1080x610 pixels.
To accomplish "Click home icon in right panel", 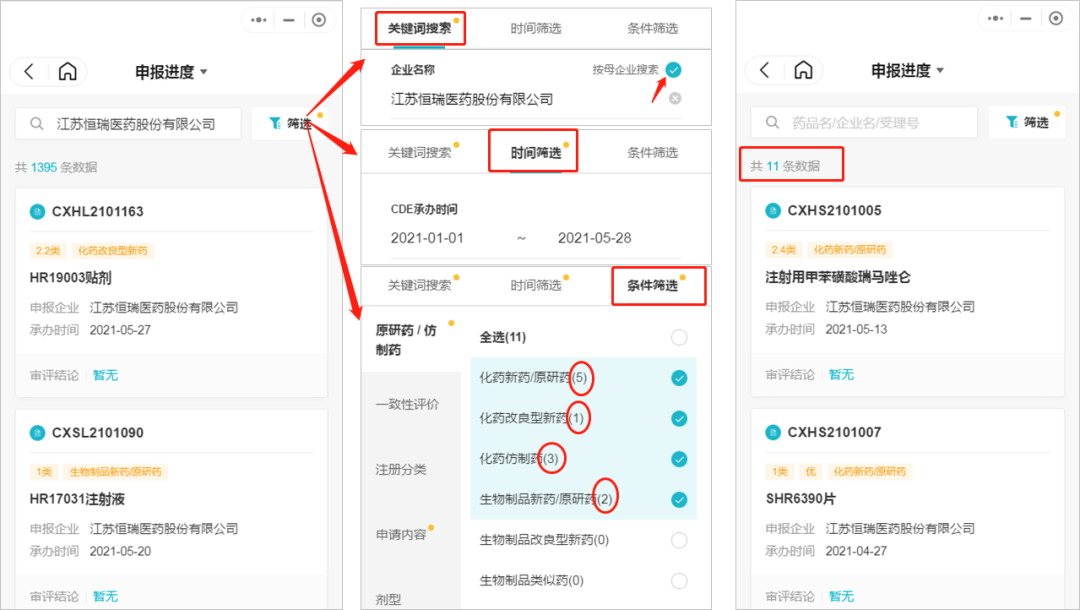I will coord(803,70).
